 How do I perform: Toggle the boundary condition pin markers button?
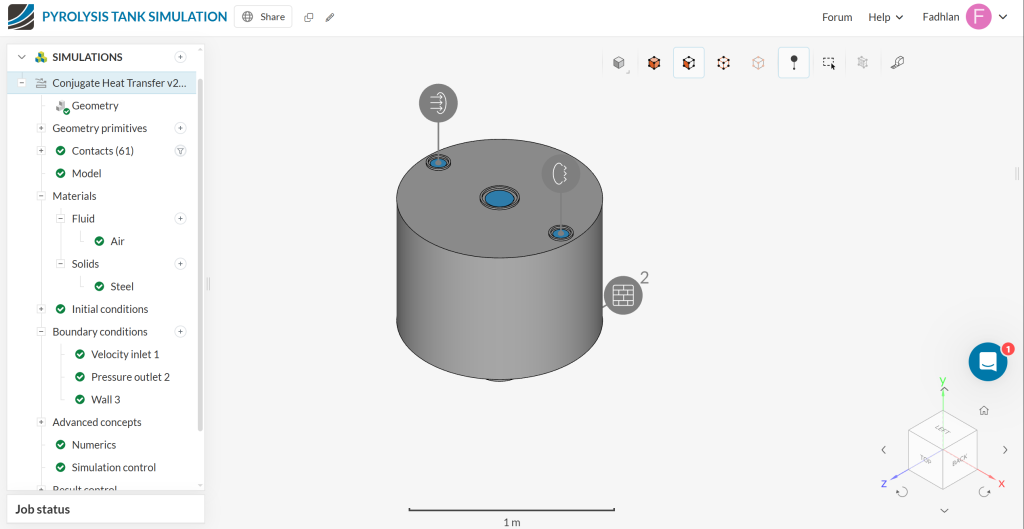pyautogui.click(x=794, y=63)
